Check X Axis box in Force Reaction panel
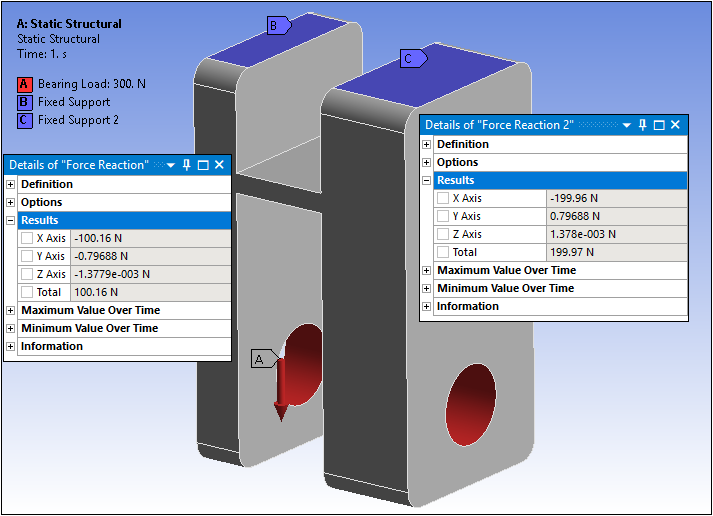713x516 pixels. (x=27, y=238)
